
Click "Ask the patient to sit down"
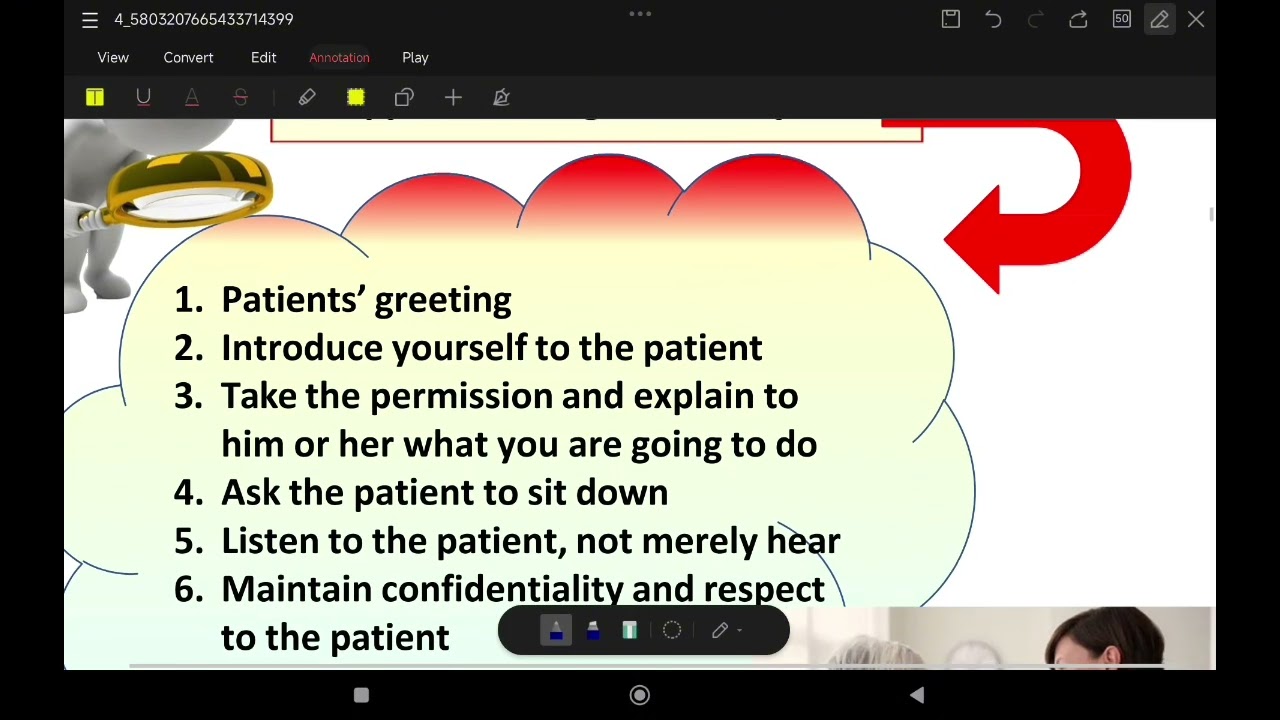tap(444, 492)
